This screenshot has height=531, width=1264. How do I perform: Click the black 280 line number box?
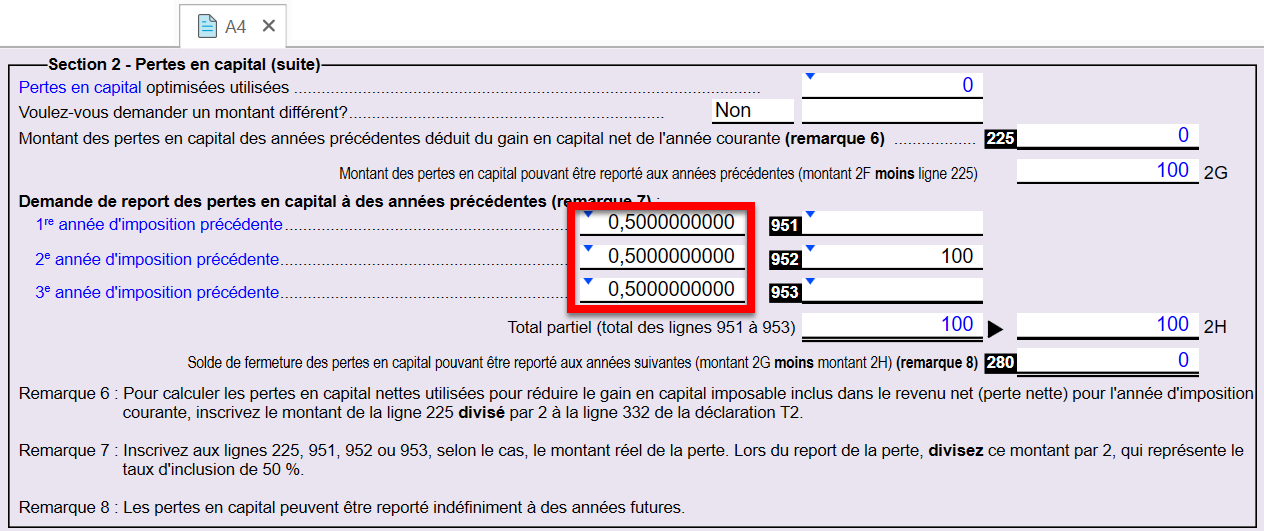tap(1000, 362)
